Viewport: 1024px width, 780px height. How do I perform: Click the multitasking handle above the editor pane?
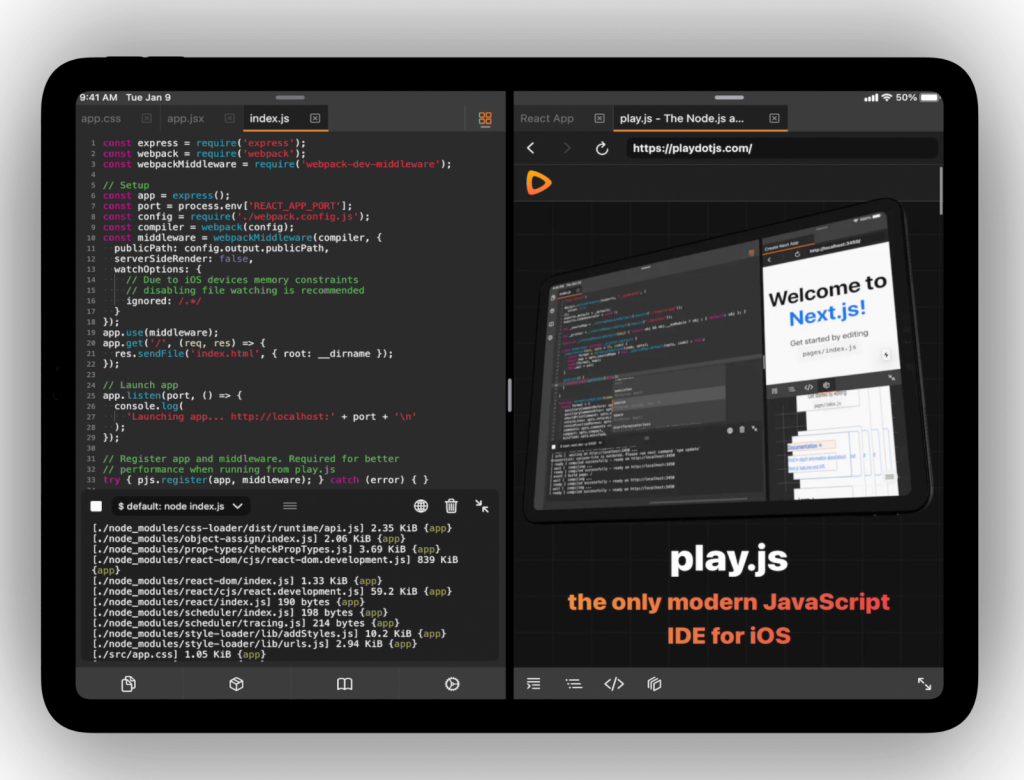(290, 97)
